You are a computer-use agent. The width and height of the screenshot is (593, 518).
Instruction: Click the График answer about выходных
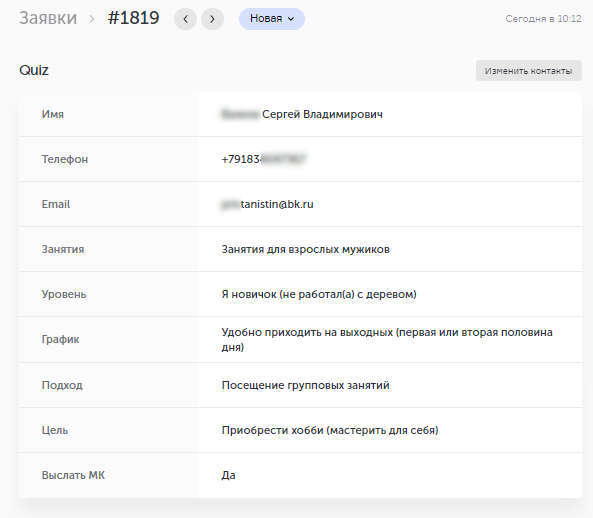pos(387,340)
